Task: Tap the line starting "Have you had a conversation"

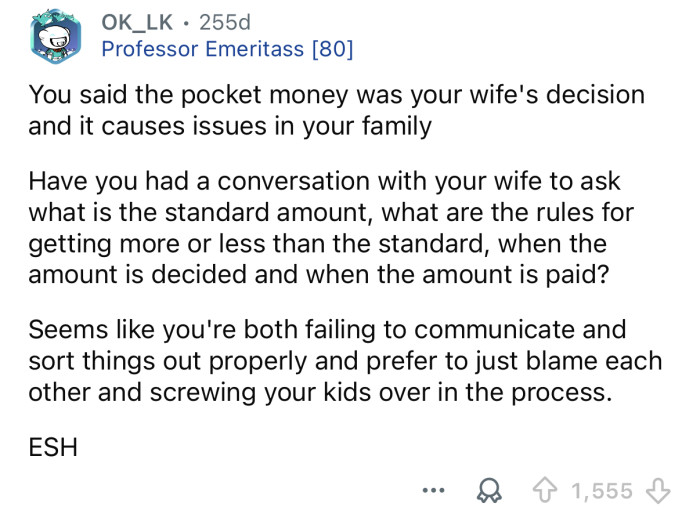Action: coord(324,182)
